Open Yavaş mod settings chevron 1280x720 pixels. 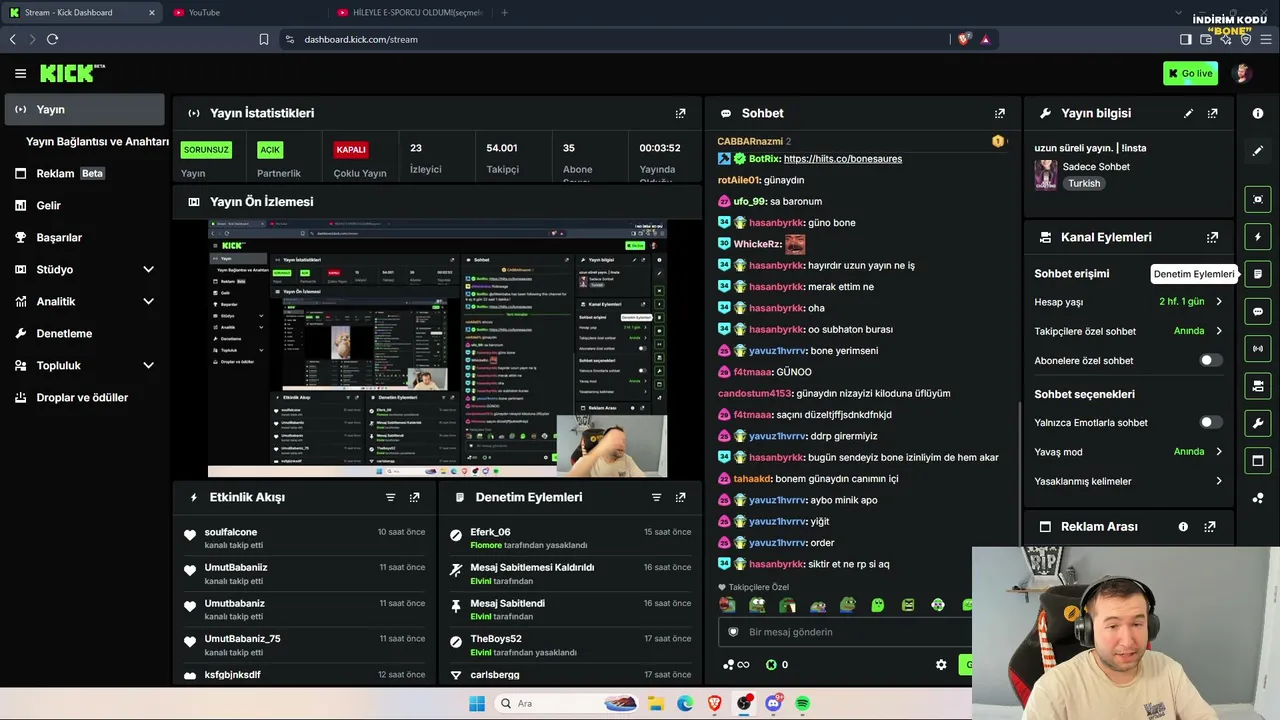point(1219,452)
